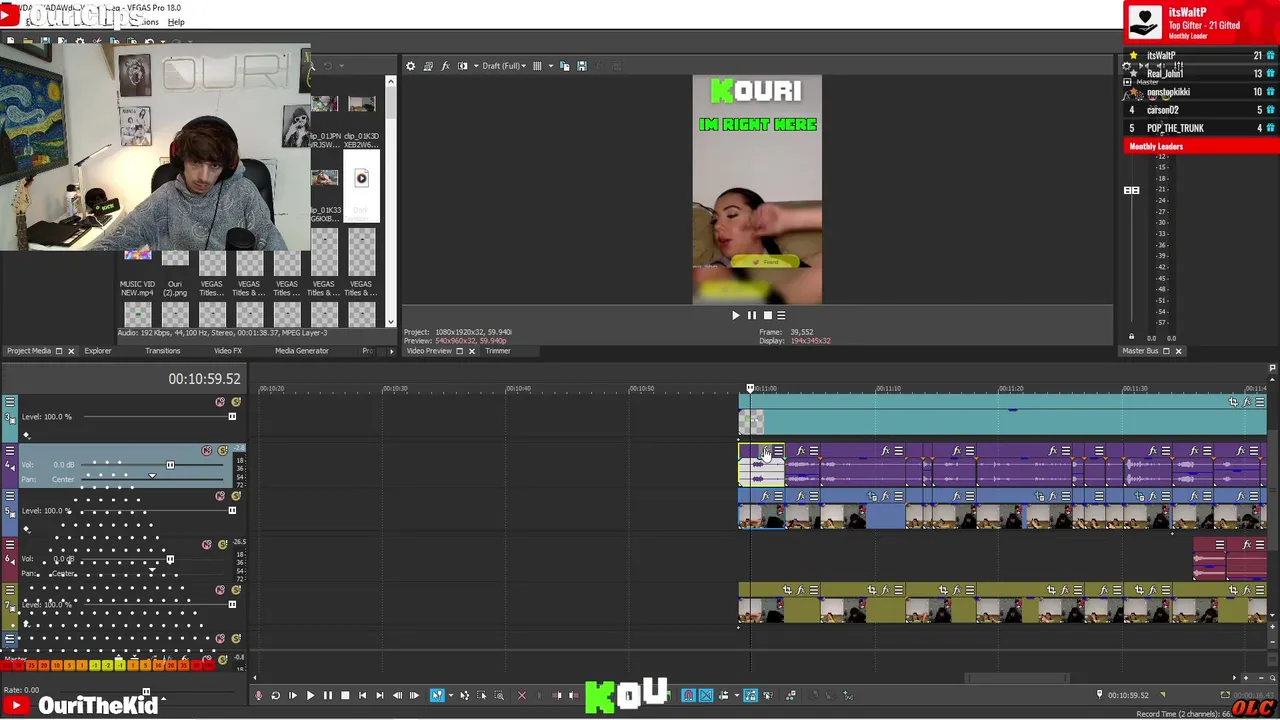Click Play below the video preview
Viewport: 1280px width, 720px height.
click(735, 315)
